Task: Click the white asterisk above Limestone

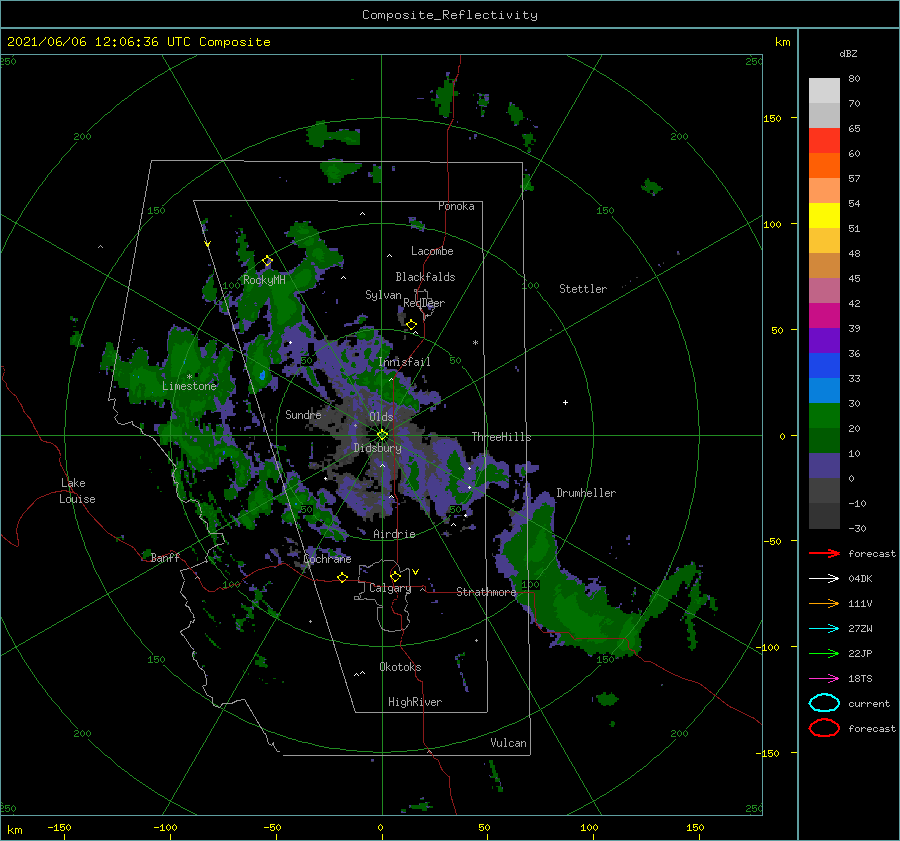Action: pyautogui.click(x=189, y=377)
